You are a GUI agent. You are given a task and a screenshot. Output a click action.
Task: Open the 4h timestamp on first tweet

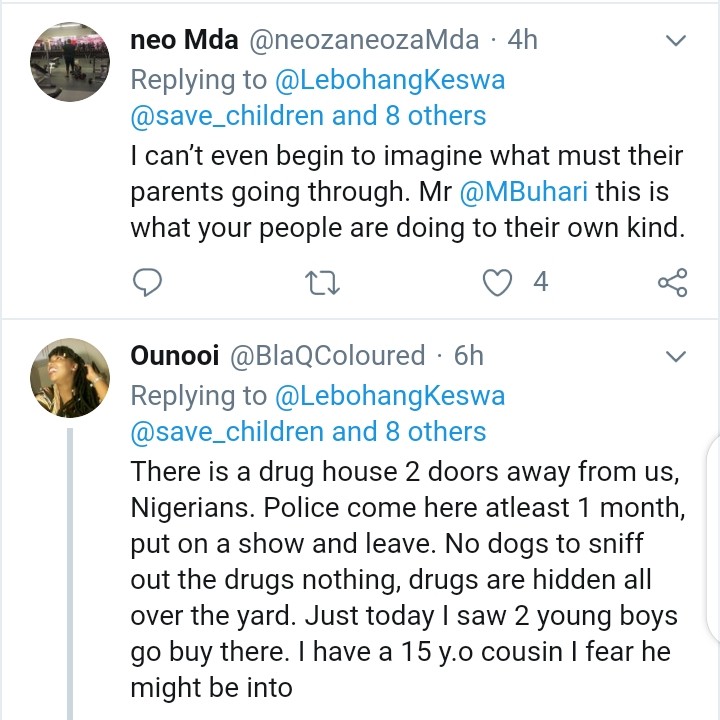(522, 39)
